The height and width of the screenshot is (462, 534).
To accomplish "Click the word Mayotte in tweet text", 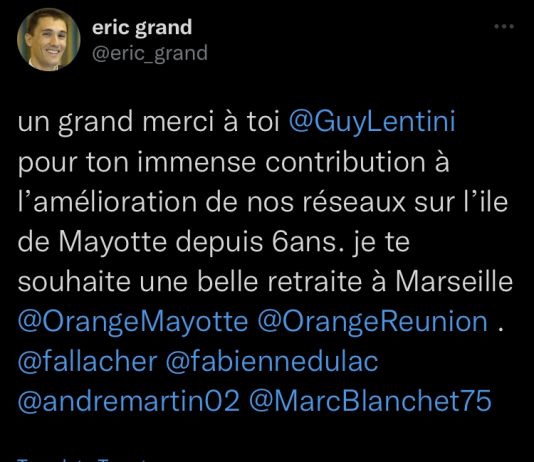I will coord(113,243).
